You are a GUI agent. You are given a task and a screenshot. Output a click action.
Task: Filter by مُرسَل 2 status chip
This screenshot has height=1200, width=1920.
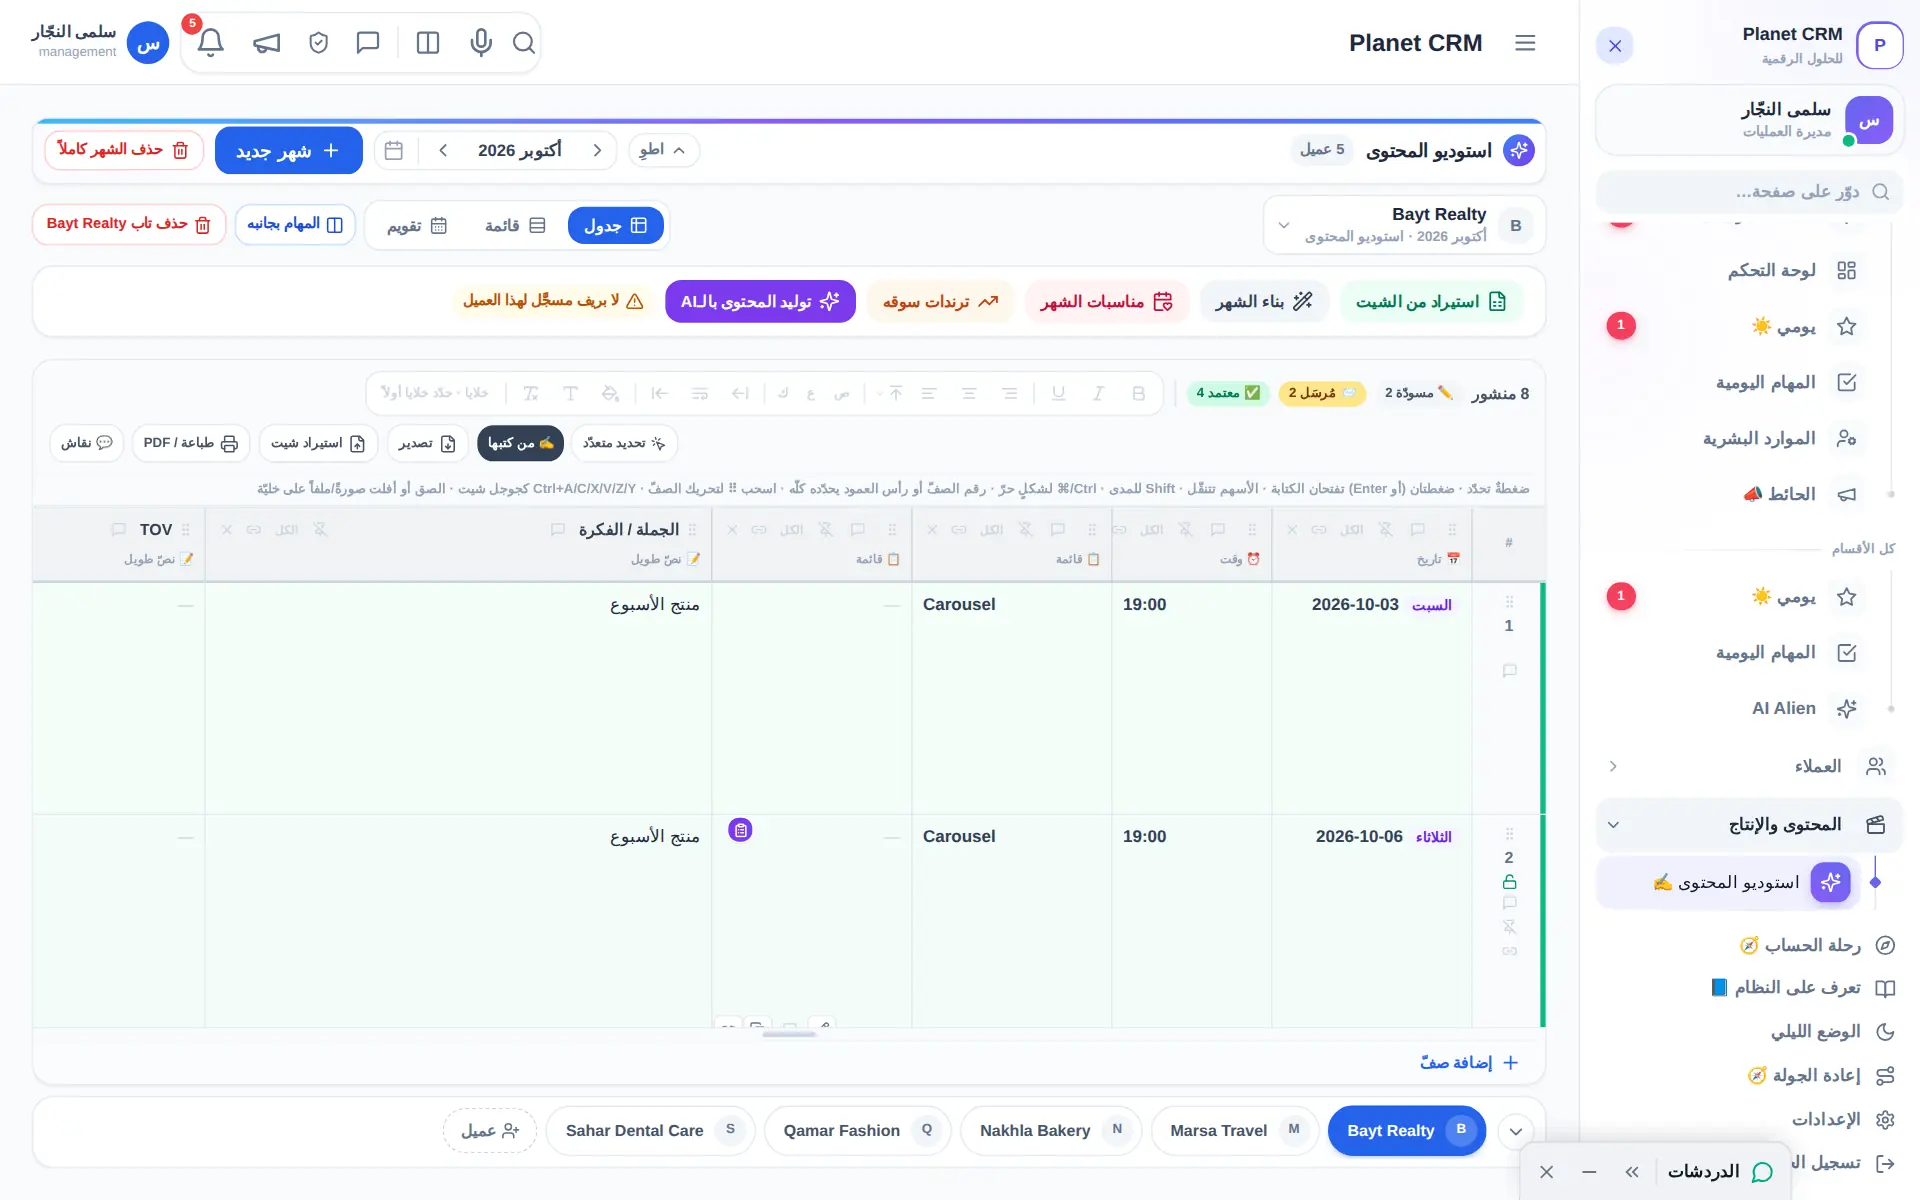pos(1322,393)
